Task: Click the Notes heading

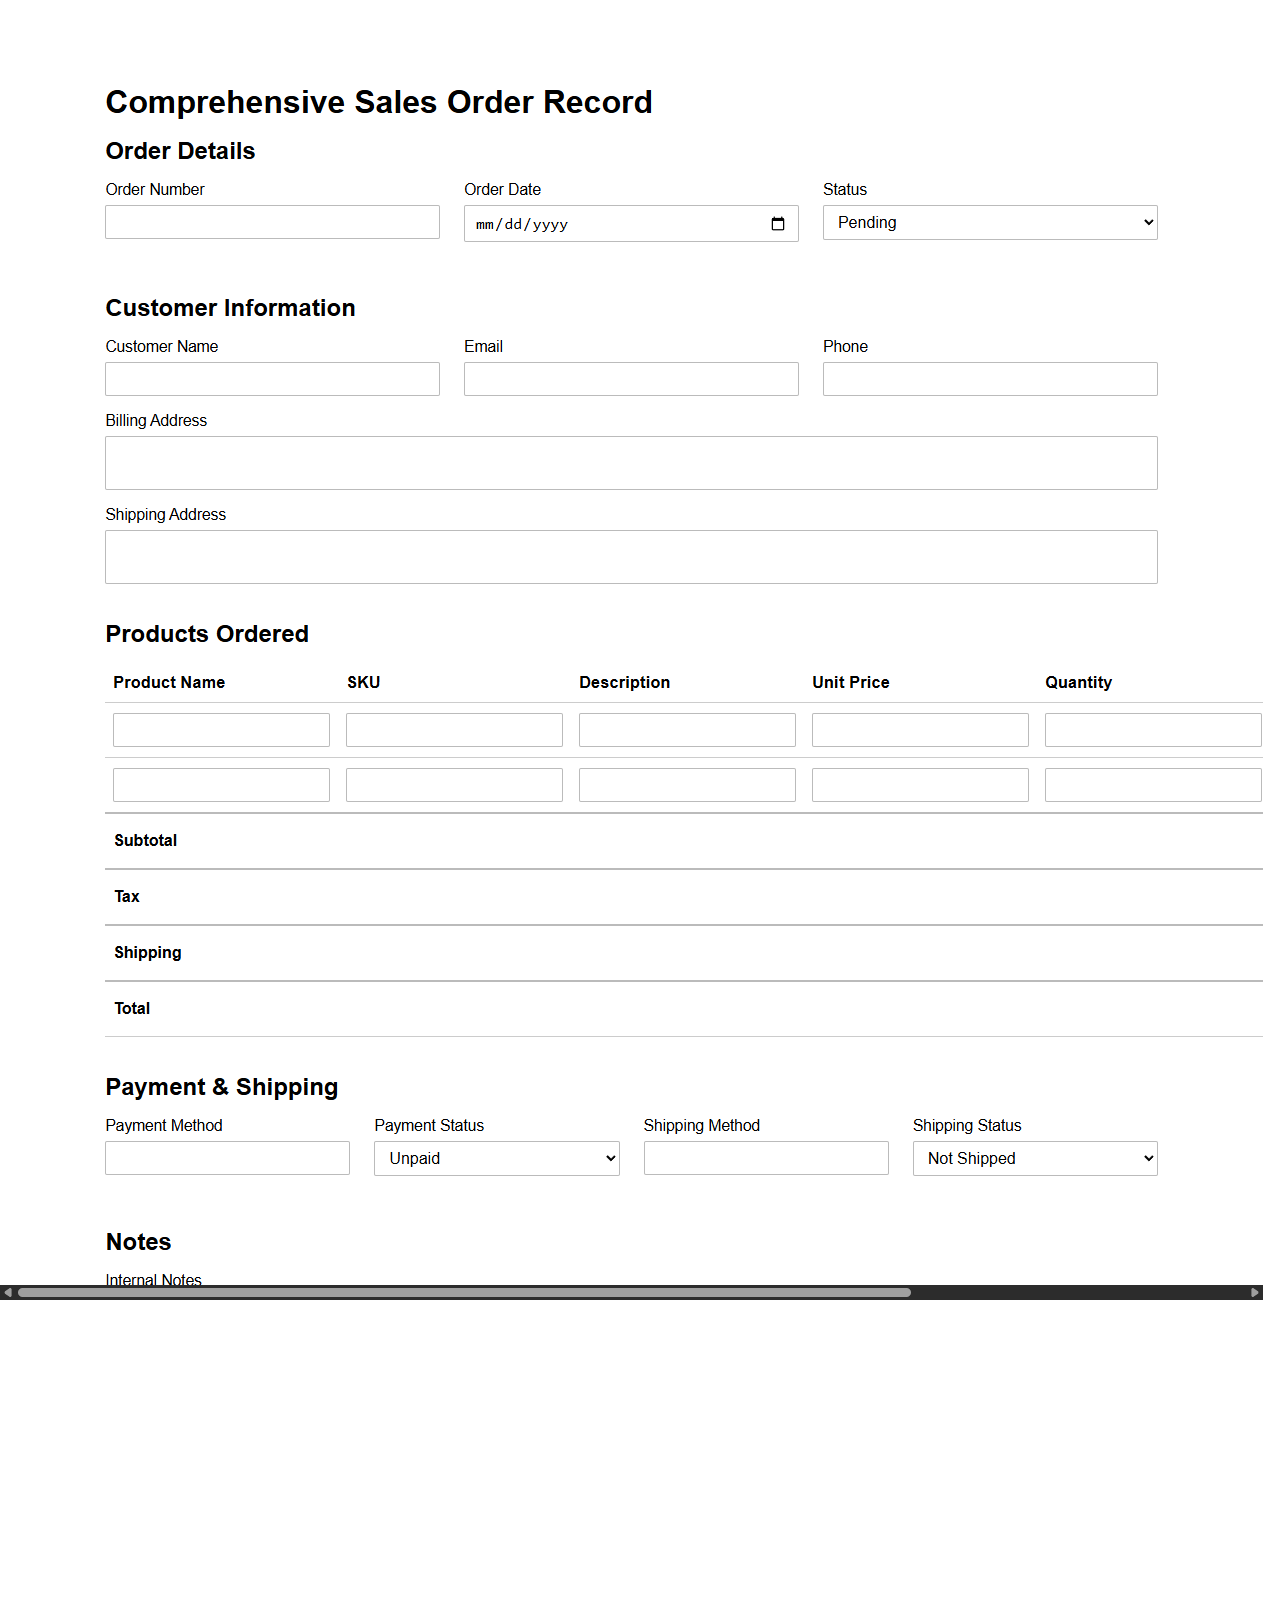Action: [139, 1242]
